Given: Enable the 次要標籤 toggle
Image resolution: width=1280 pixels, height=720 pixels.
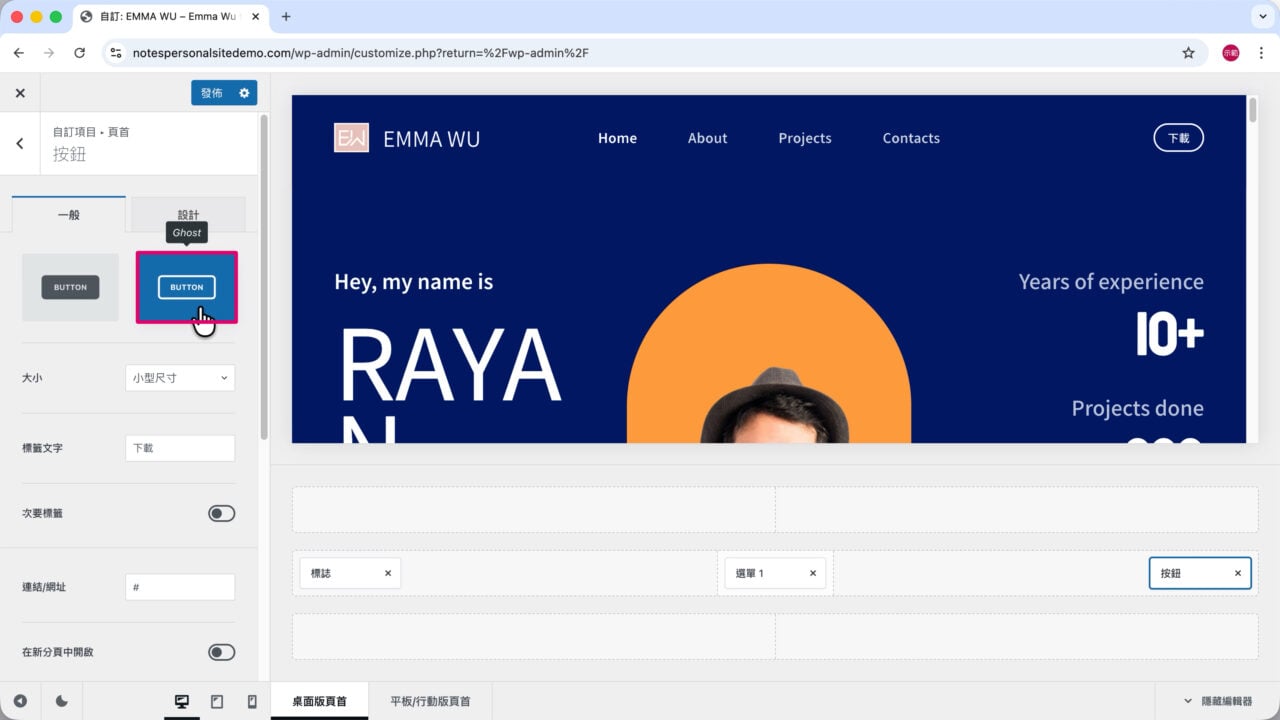Looking at the screenshot, I should (221, 513).
